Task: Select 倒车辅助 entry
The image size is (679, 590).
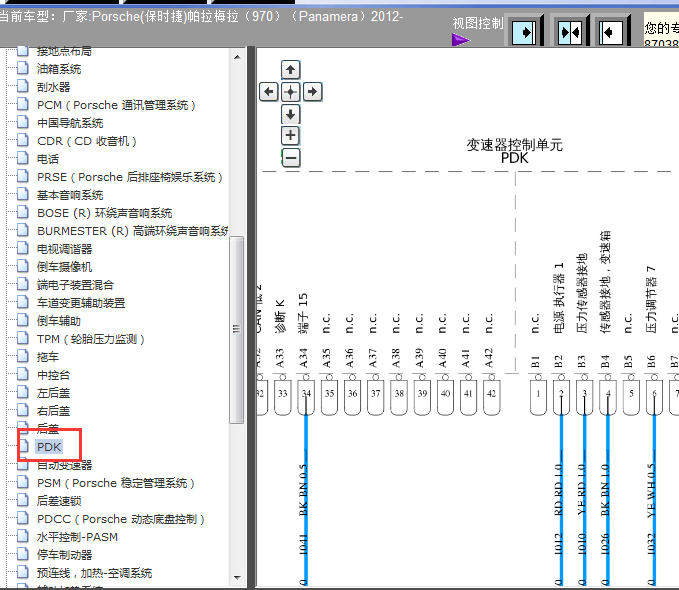Action: click(59, 321)
